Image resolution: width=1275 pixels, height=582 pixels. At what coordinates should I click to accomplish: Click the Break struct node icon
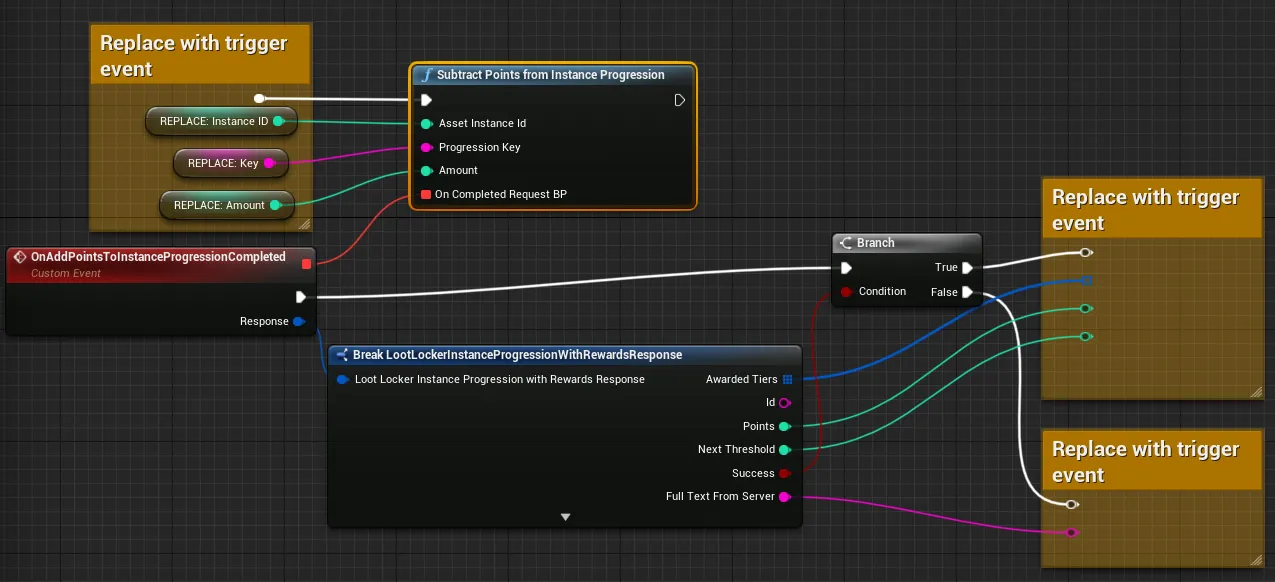[342, 355]
